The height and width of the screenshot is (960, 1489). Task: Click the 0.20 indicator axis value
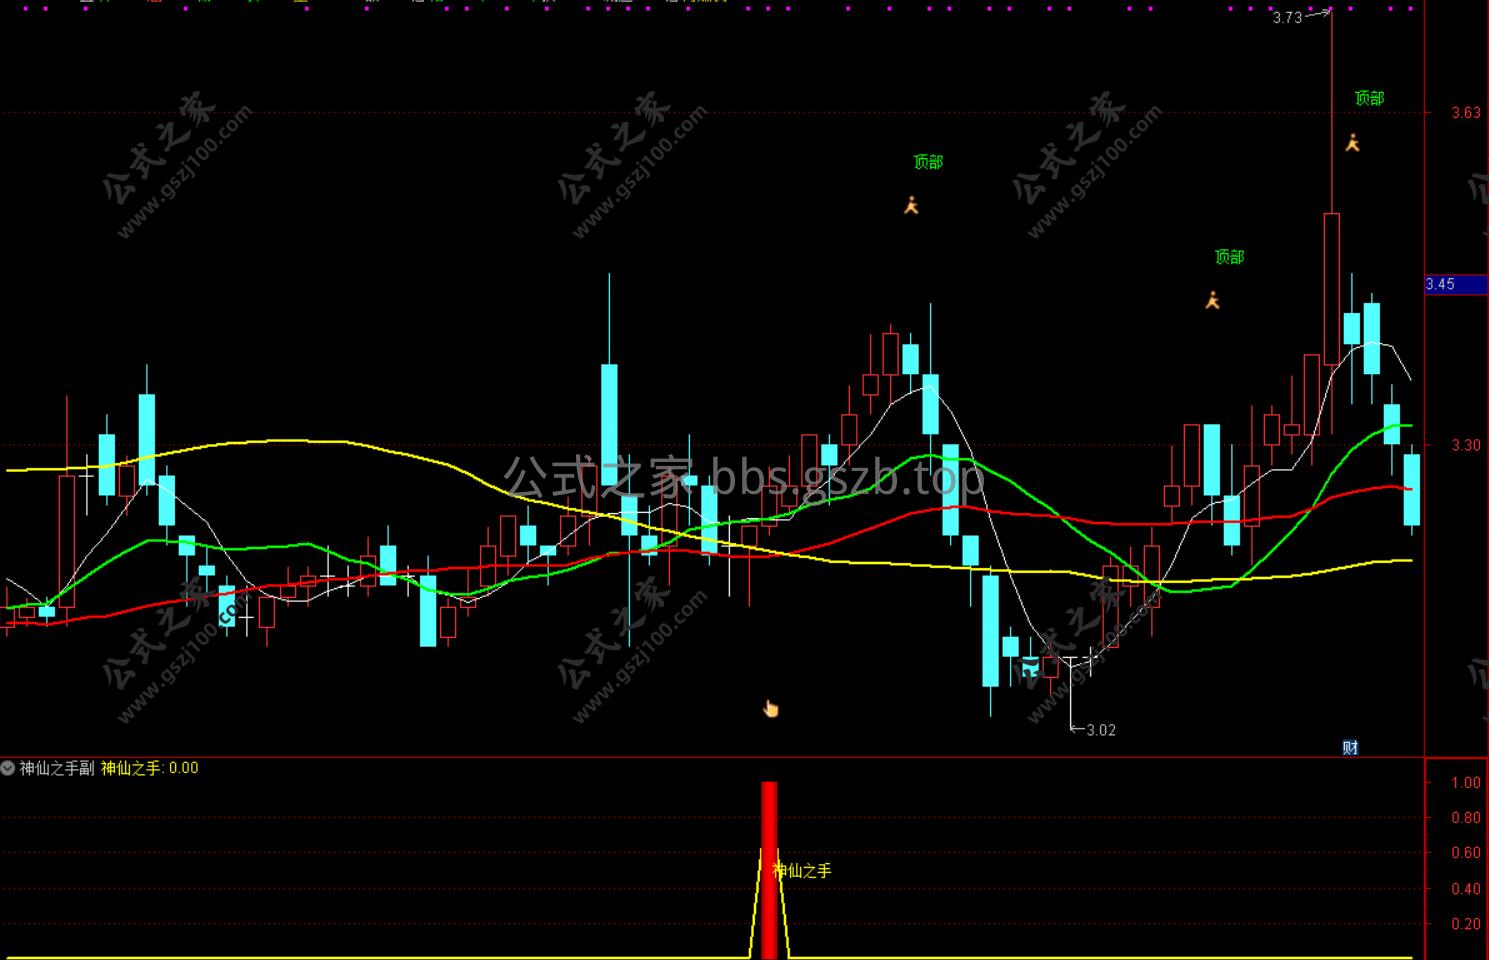(x=1466, y=924)
